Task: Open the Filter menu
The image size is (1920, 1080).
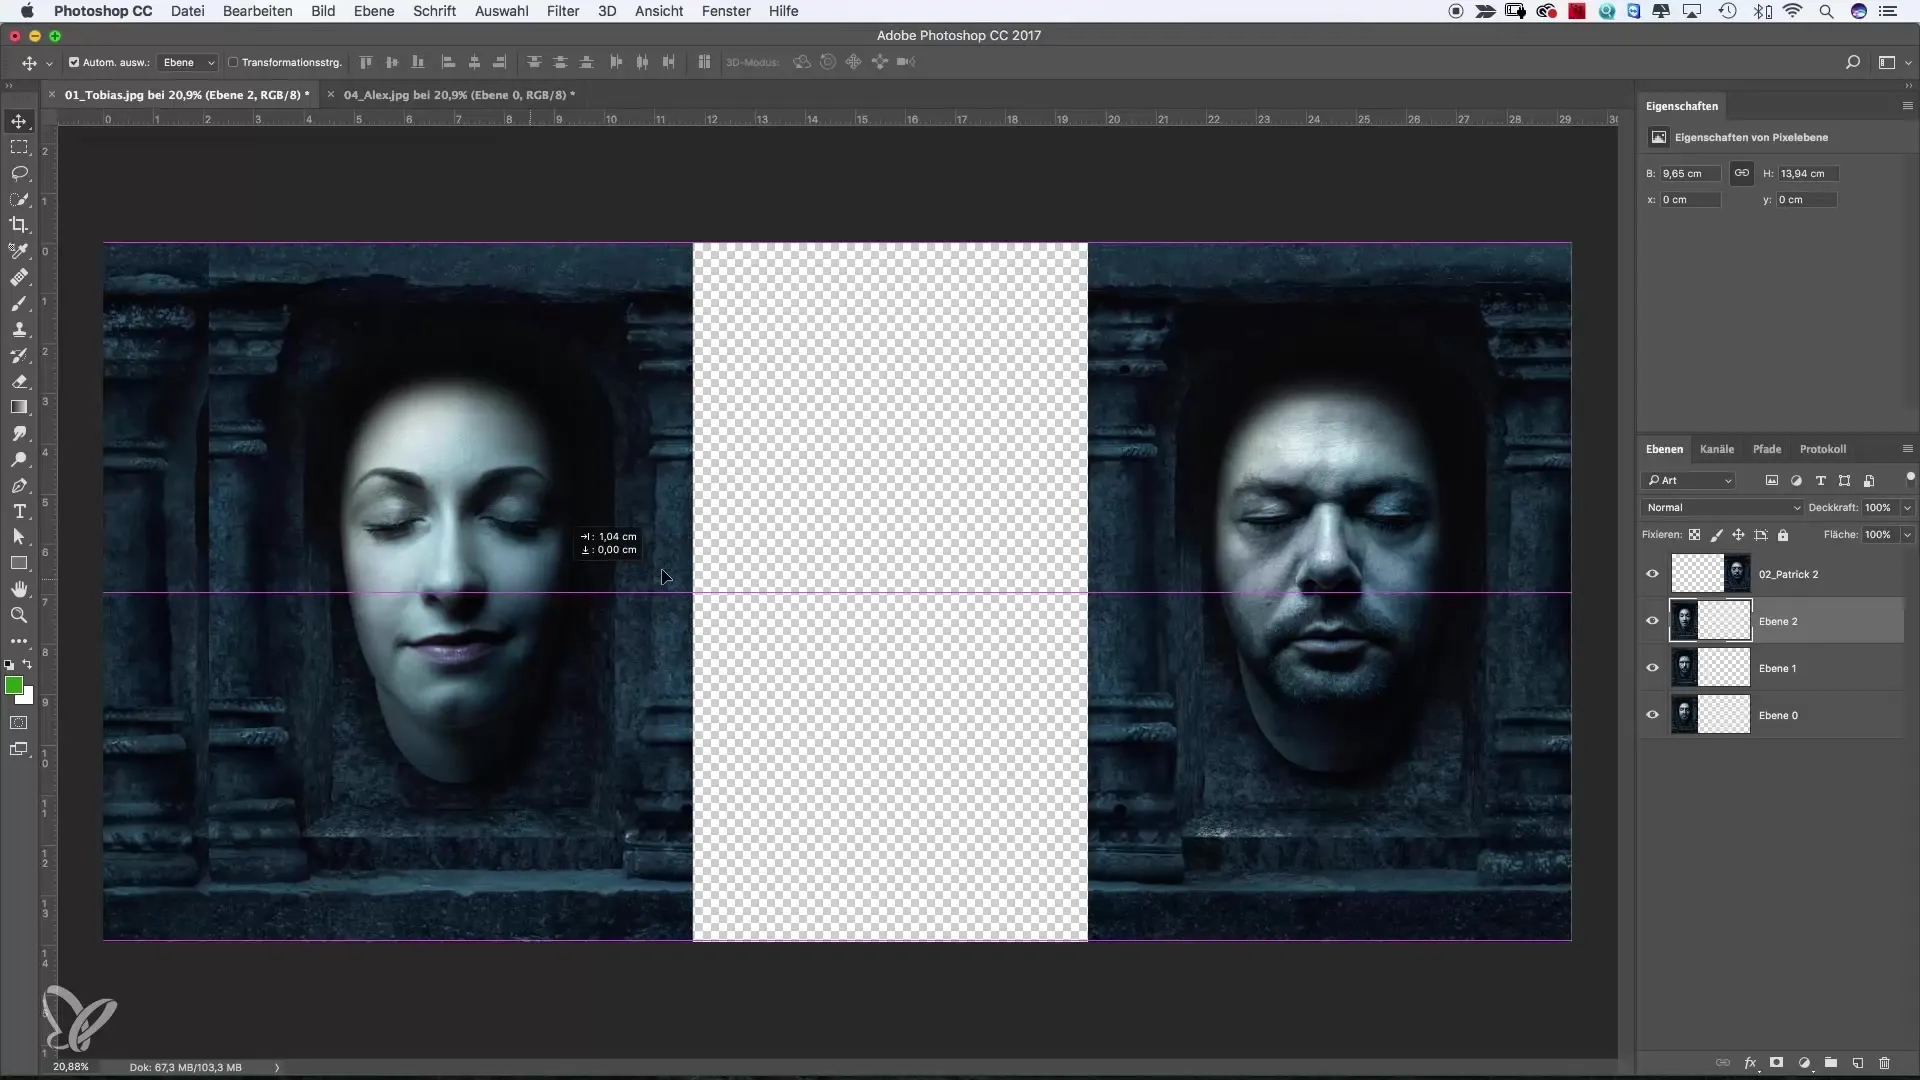Action: [x=563, y=11]
